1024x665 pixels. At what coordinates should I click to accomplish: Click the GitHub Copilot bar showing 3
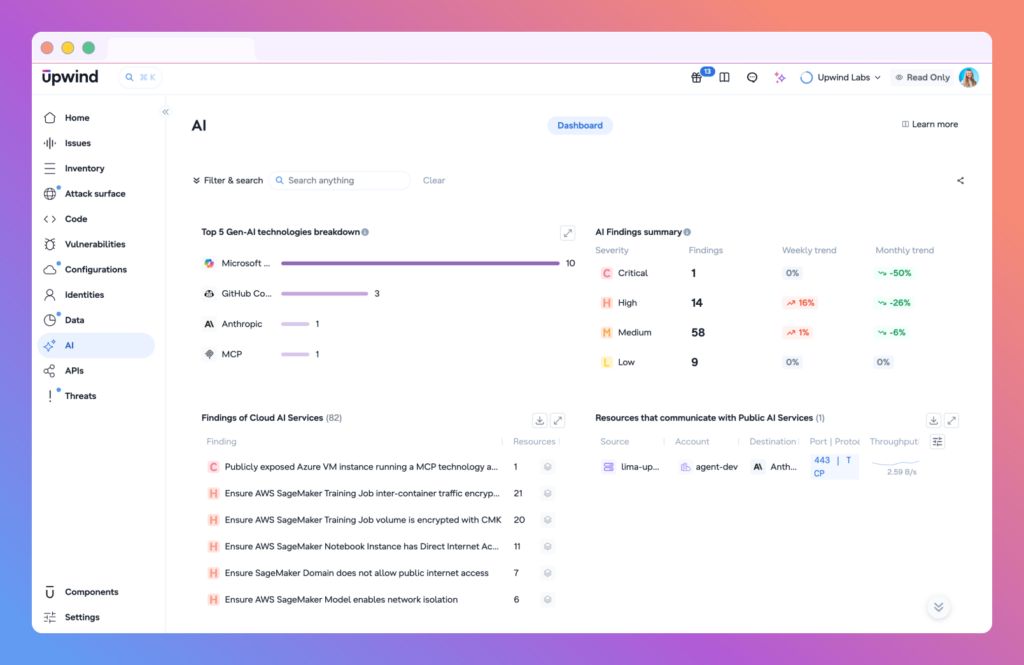click(325, 294)
